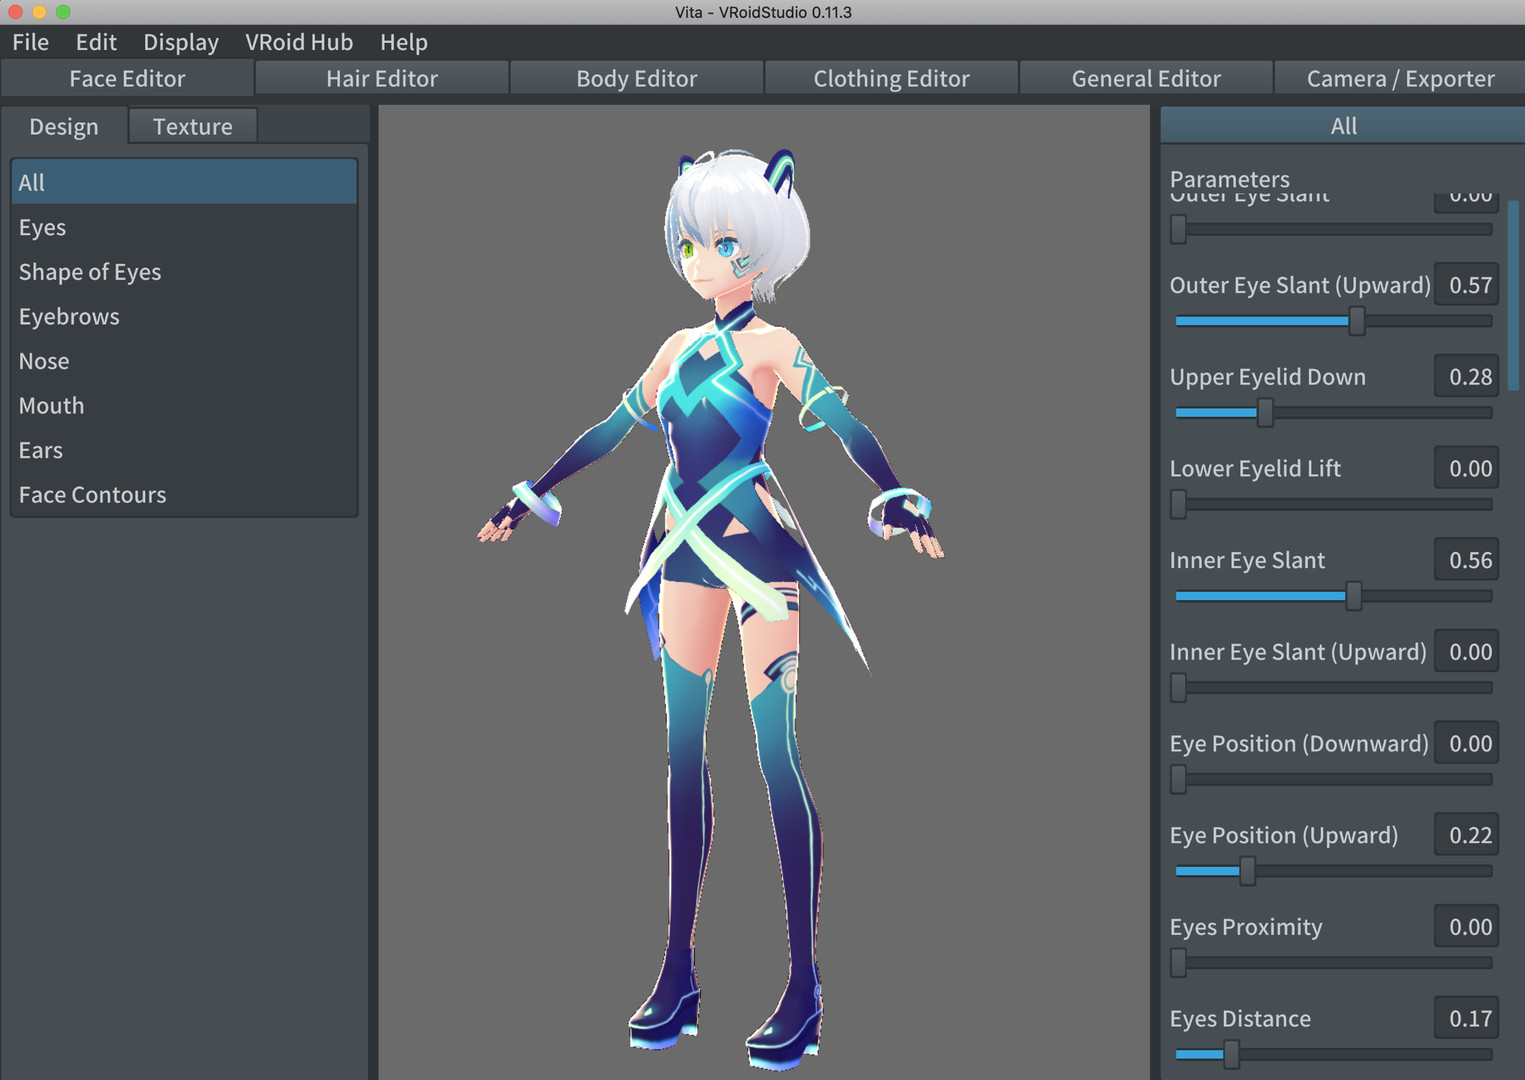Click the Upper Eyelid Down slider handle

coord(1263,412)
